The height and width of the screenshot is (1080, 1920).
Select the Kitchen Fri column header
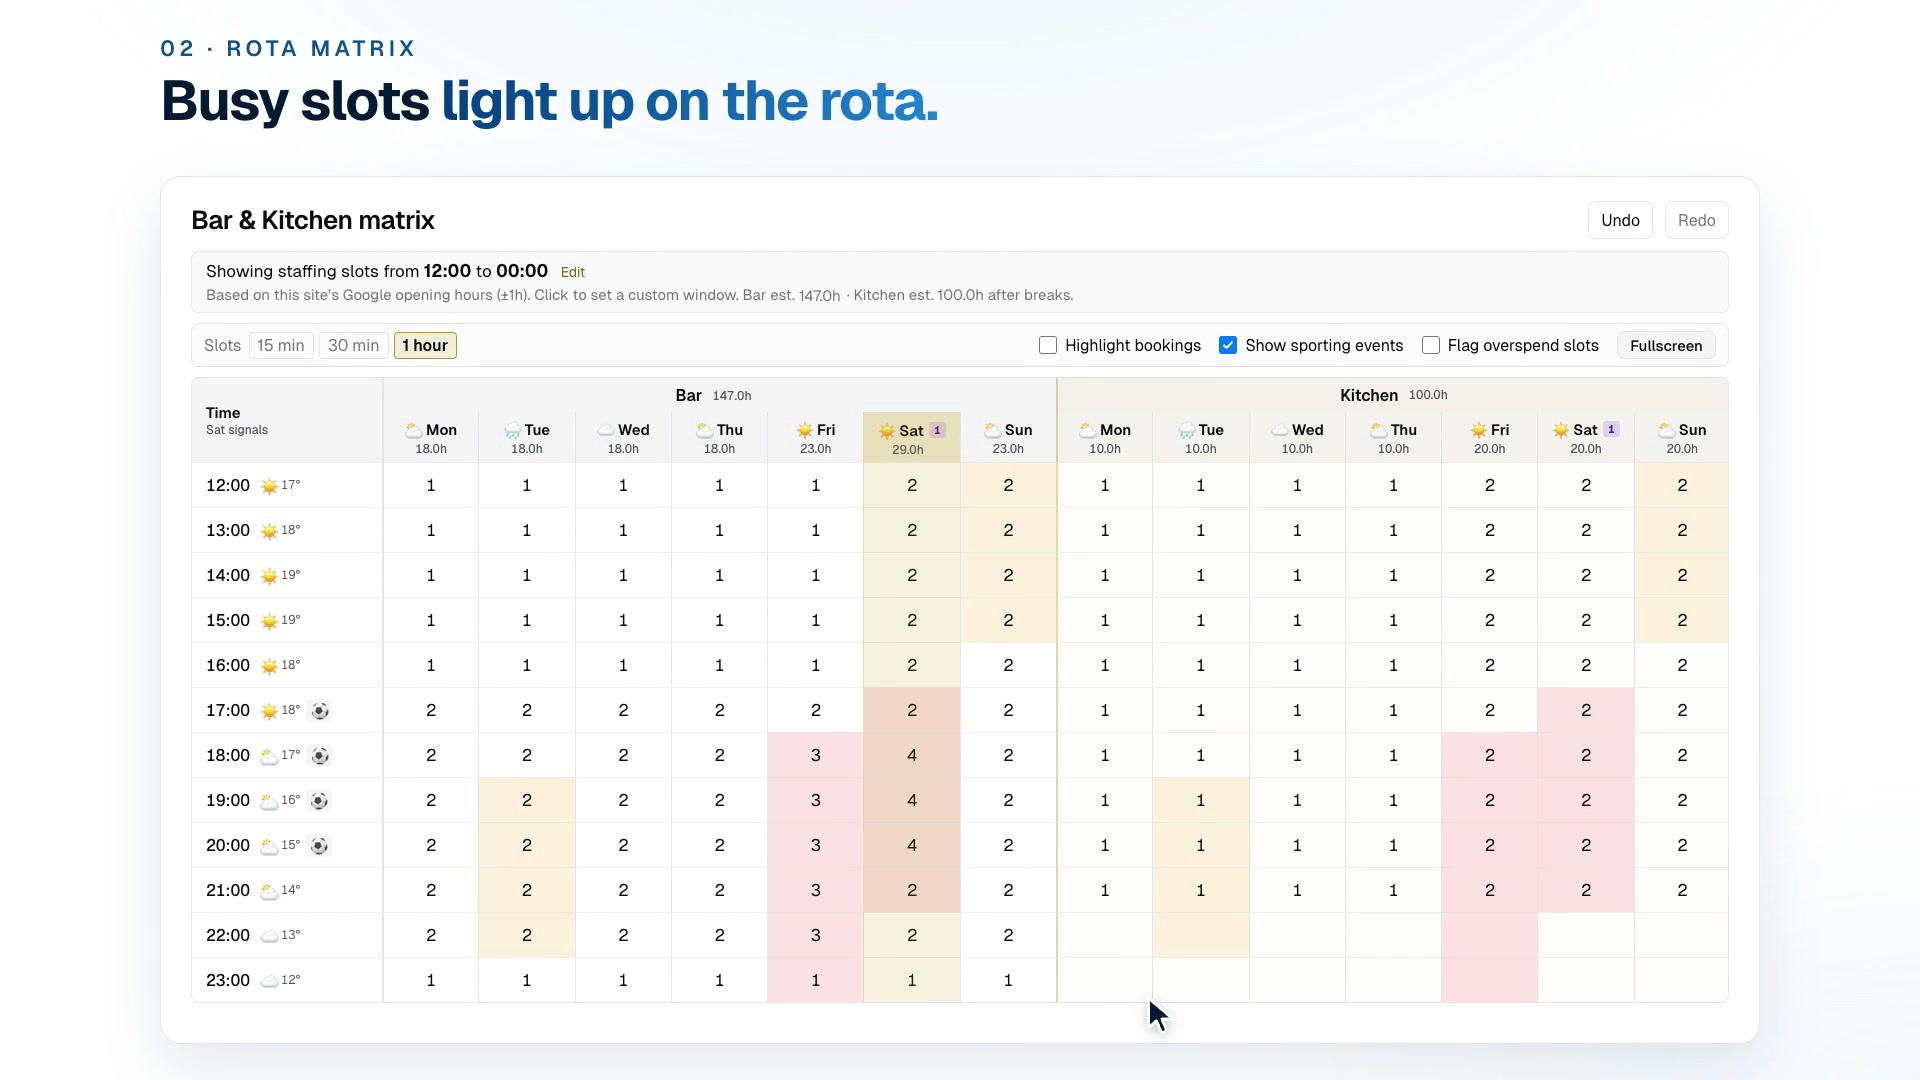coord(1490,438)
